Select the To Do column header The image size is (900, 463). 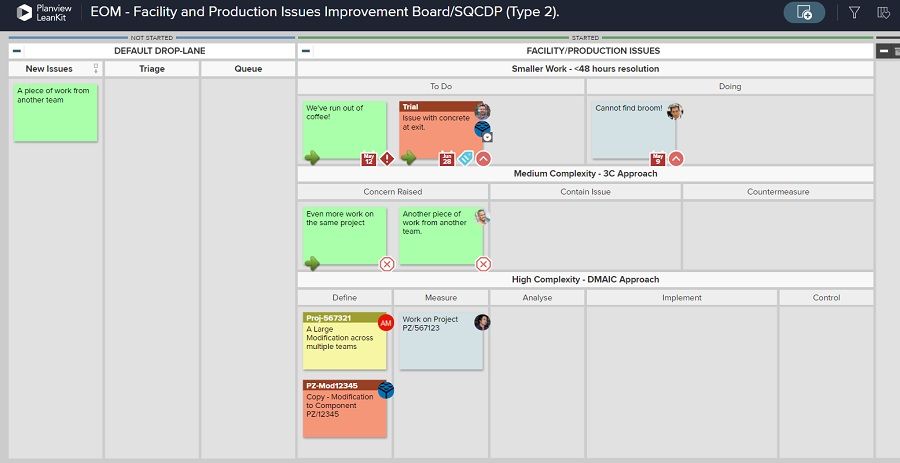click(441, 87)
